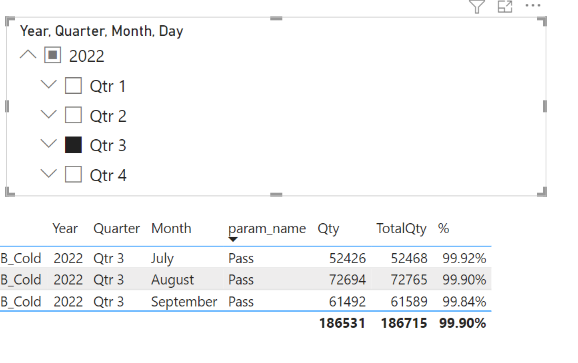578x363 pixels.
Task: Sort table by Month column header
Action: coord(171,228)
